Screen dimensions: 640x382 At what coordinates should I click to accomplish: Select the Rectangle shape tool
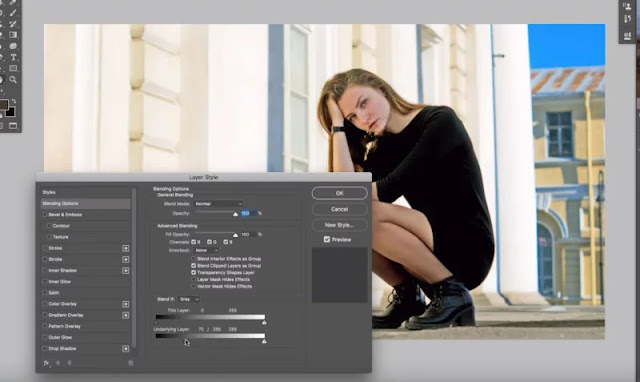point(13,68)
